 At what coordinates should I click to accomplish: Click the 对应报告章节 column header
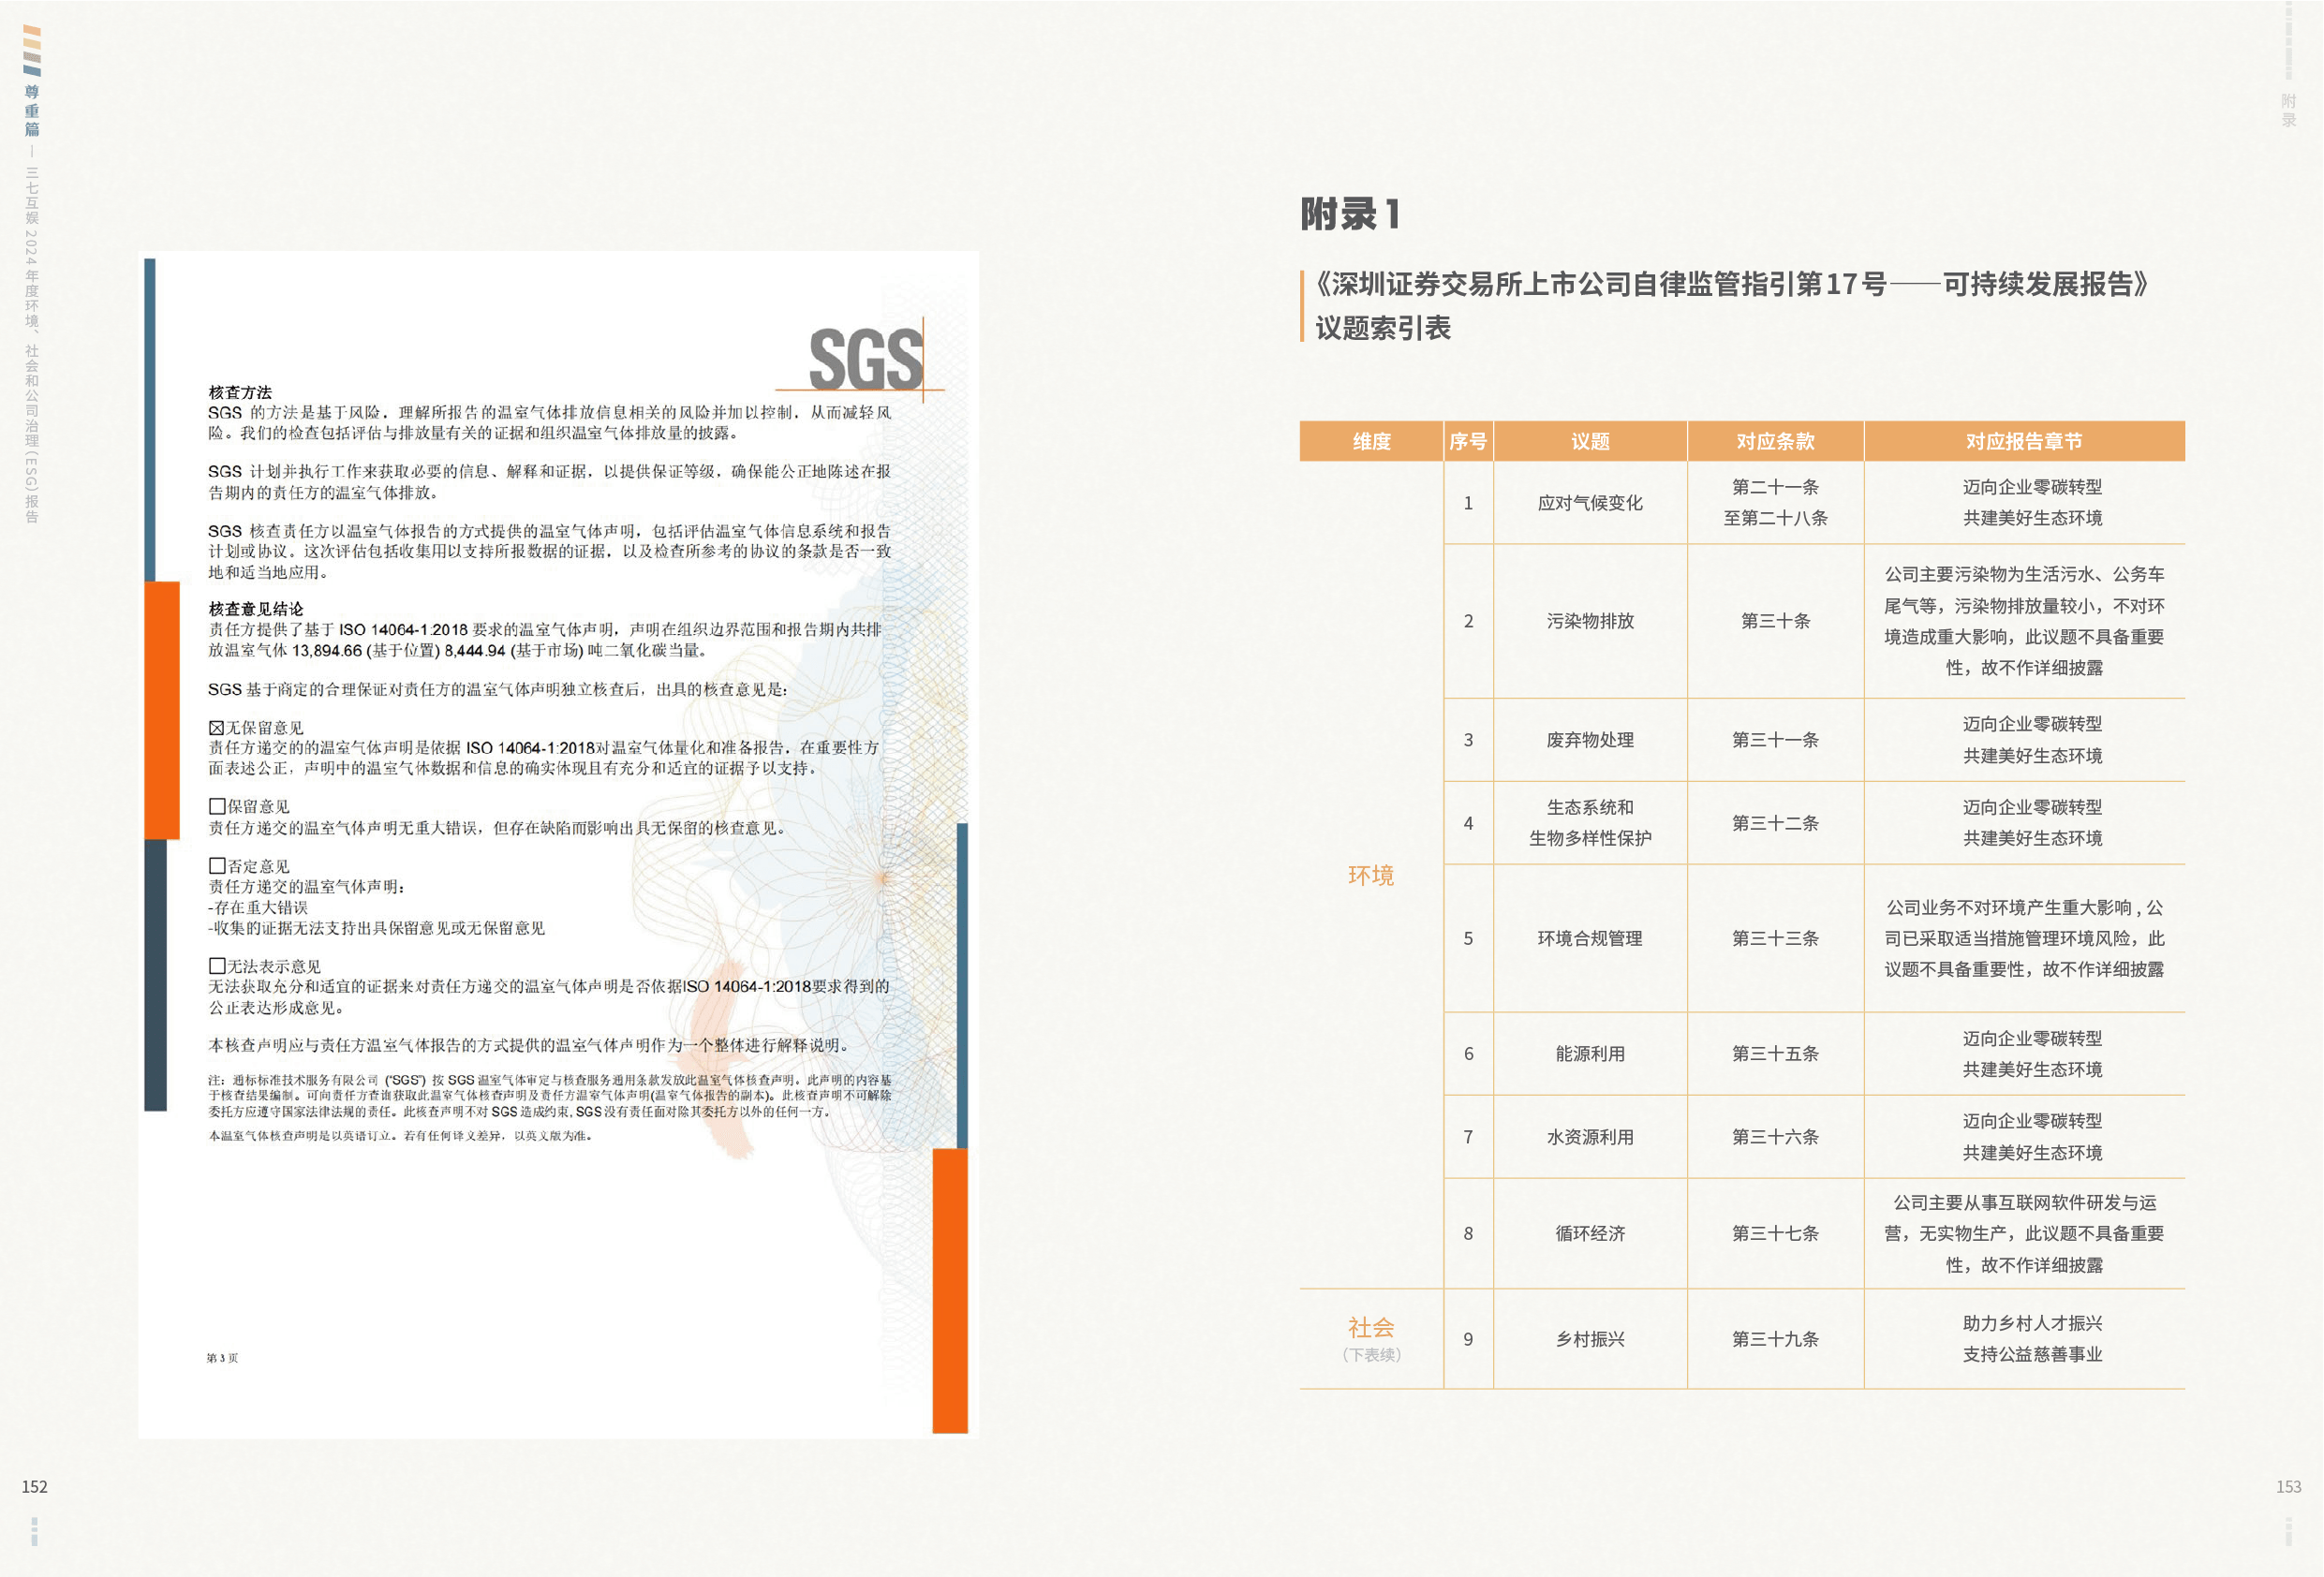coord(2023,441)
